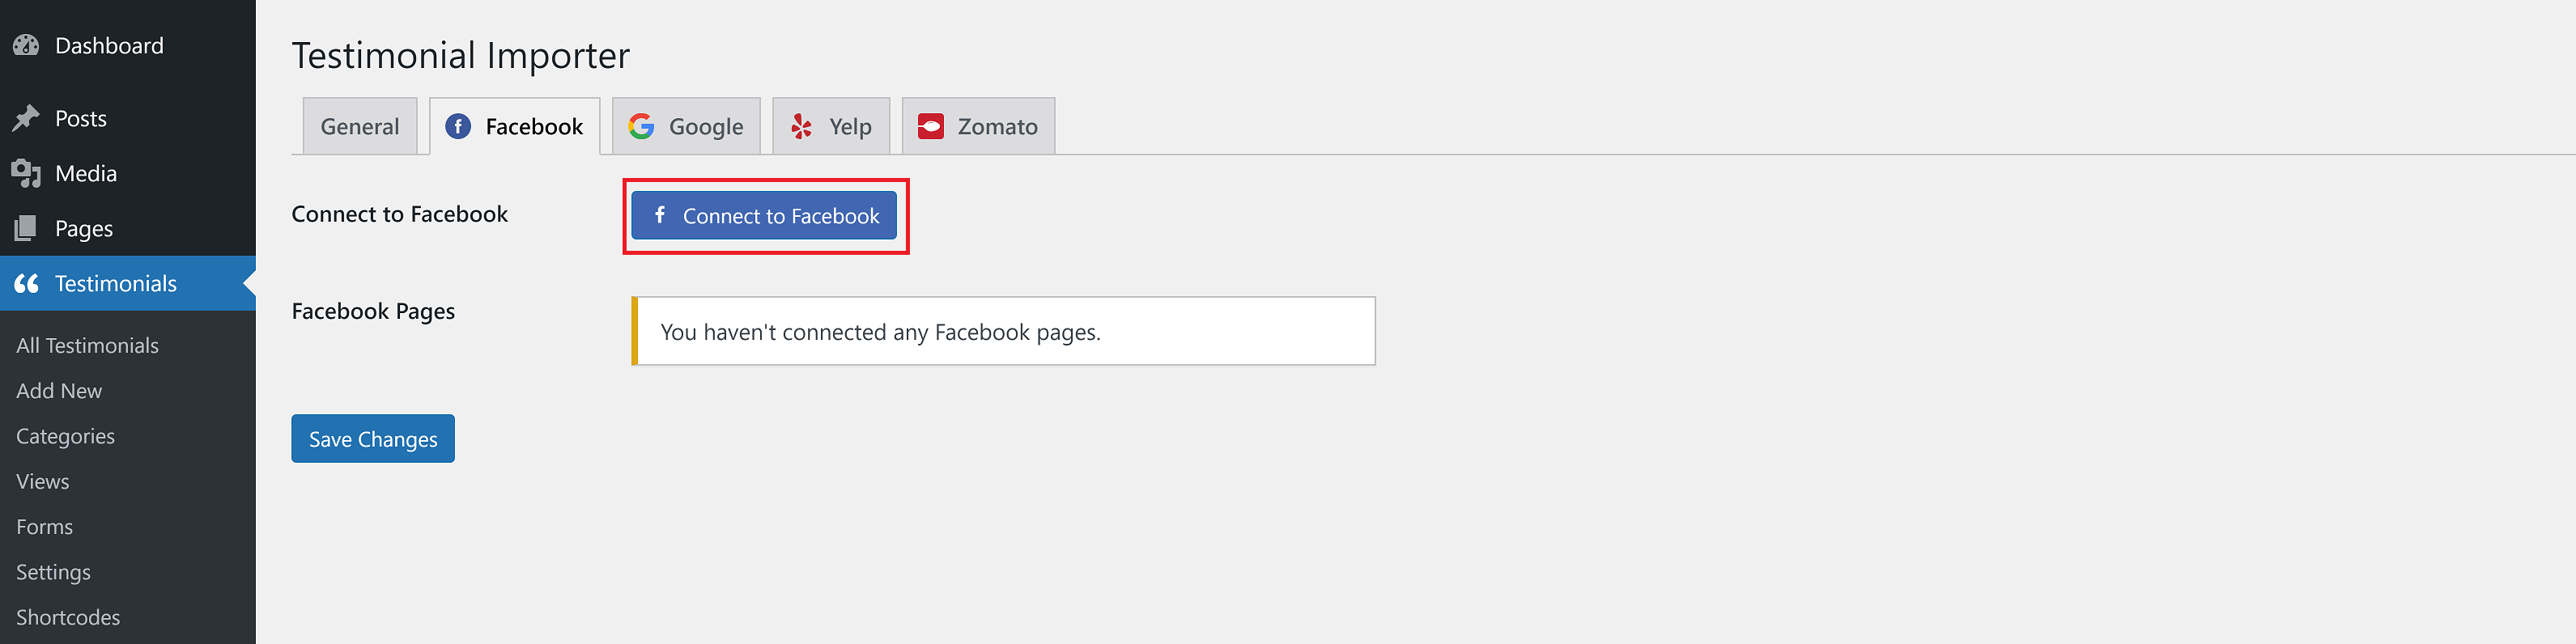This screenshot has width=2576, height=644.
Task: Open All Testimonials submenu item
Action: coord(87,345)
